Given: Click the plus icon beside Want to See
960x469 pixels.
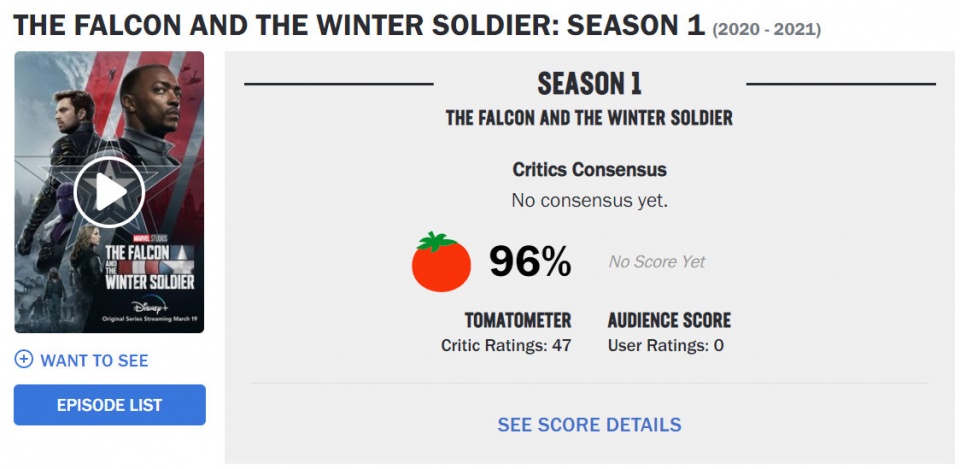Looking at the screenshot, I should [x=24, y=359].
